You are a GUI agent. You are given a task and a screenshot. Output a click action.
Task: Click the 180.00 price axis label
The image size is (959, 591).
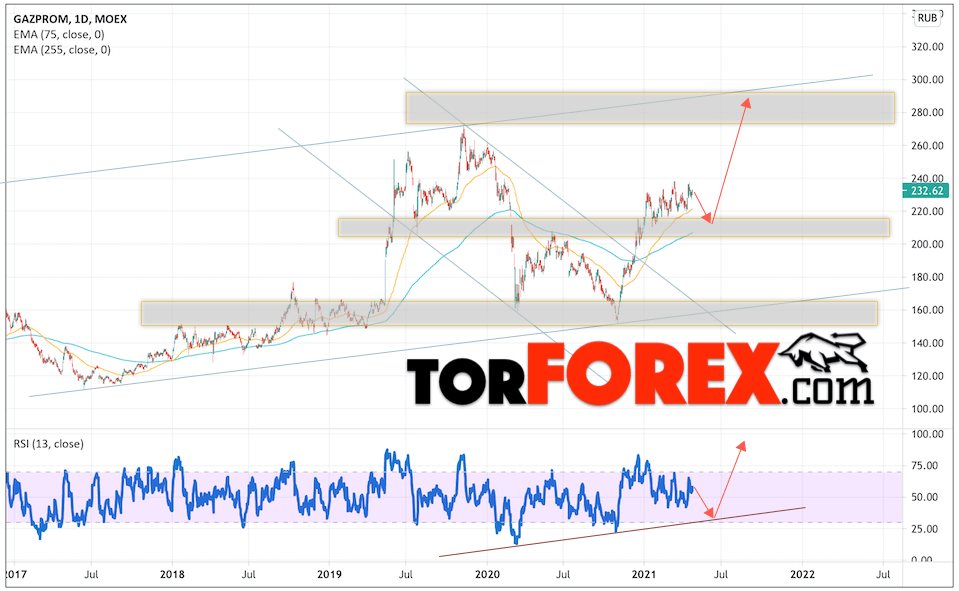click(927, 277)
